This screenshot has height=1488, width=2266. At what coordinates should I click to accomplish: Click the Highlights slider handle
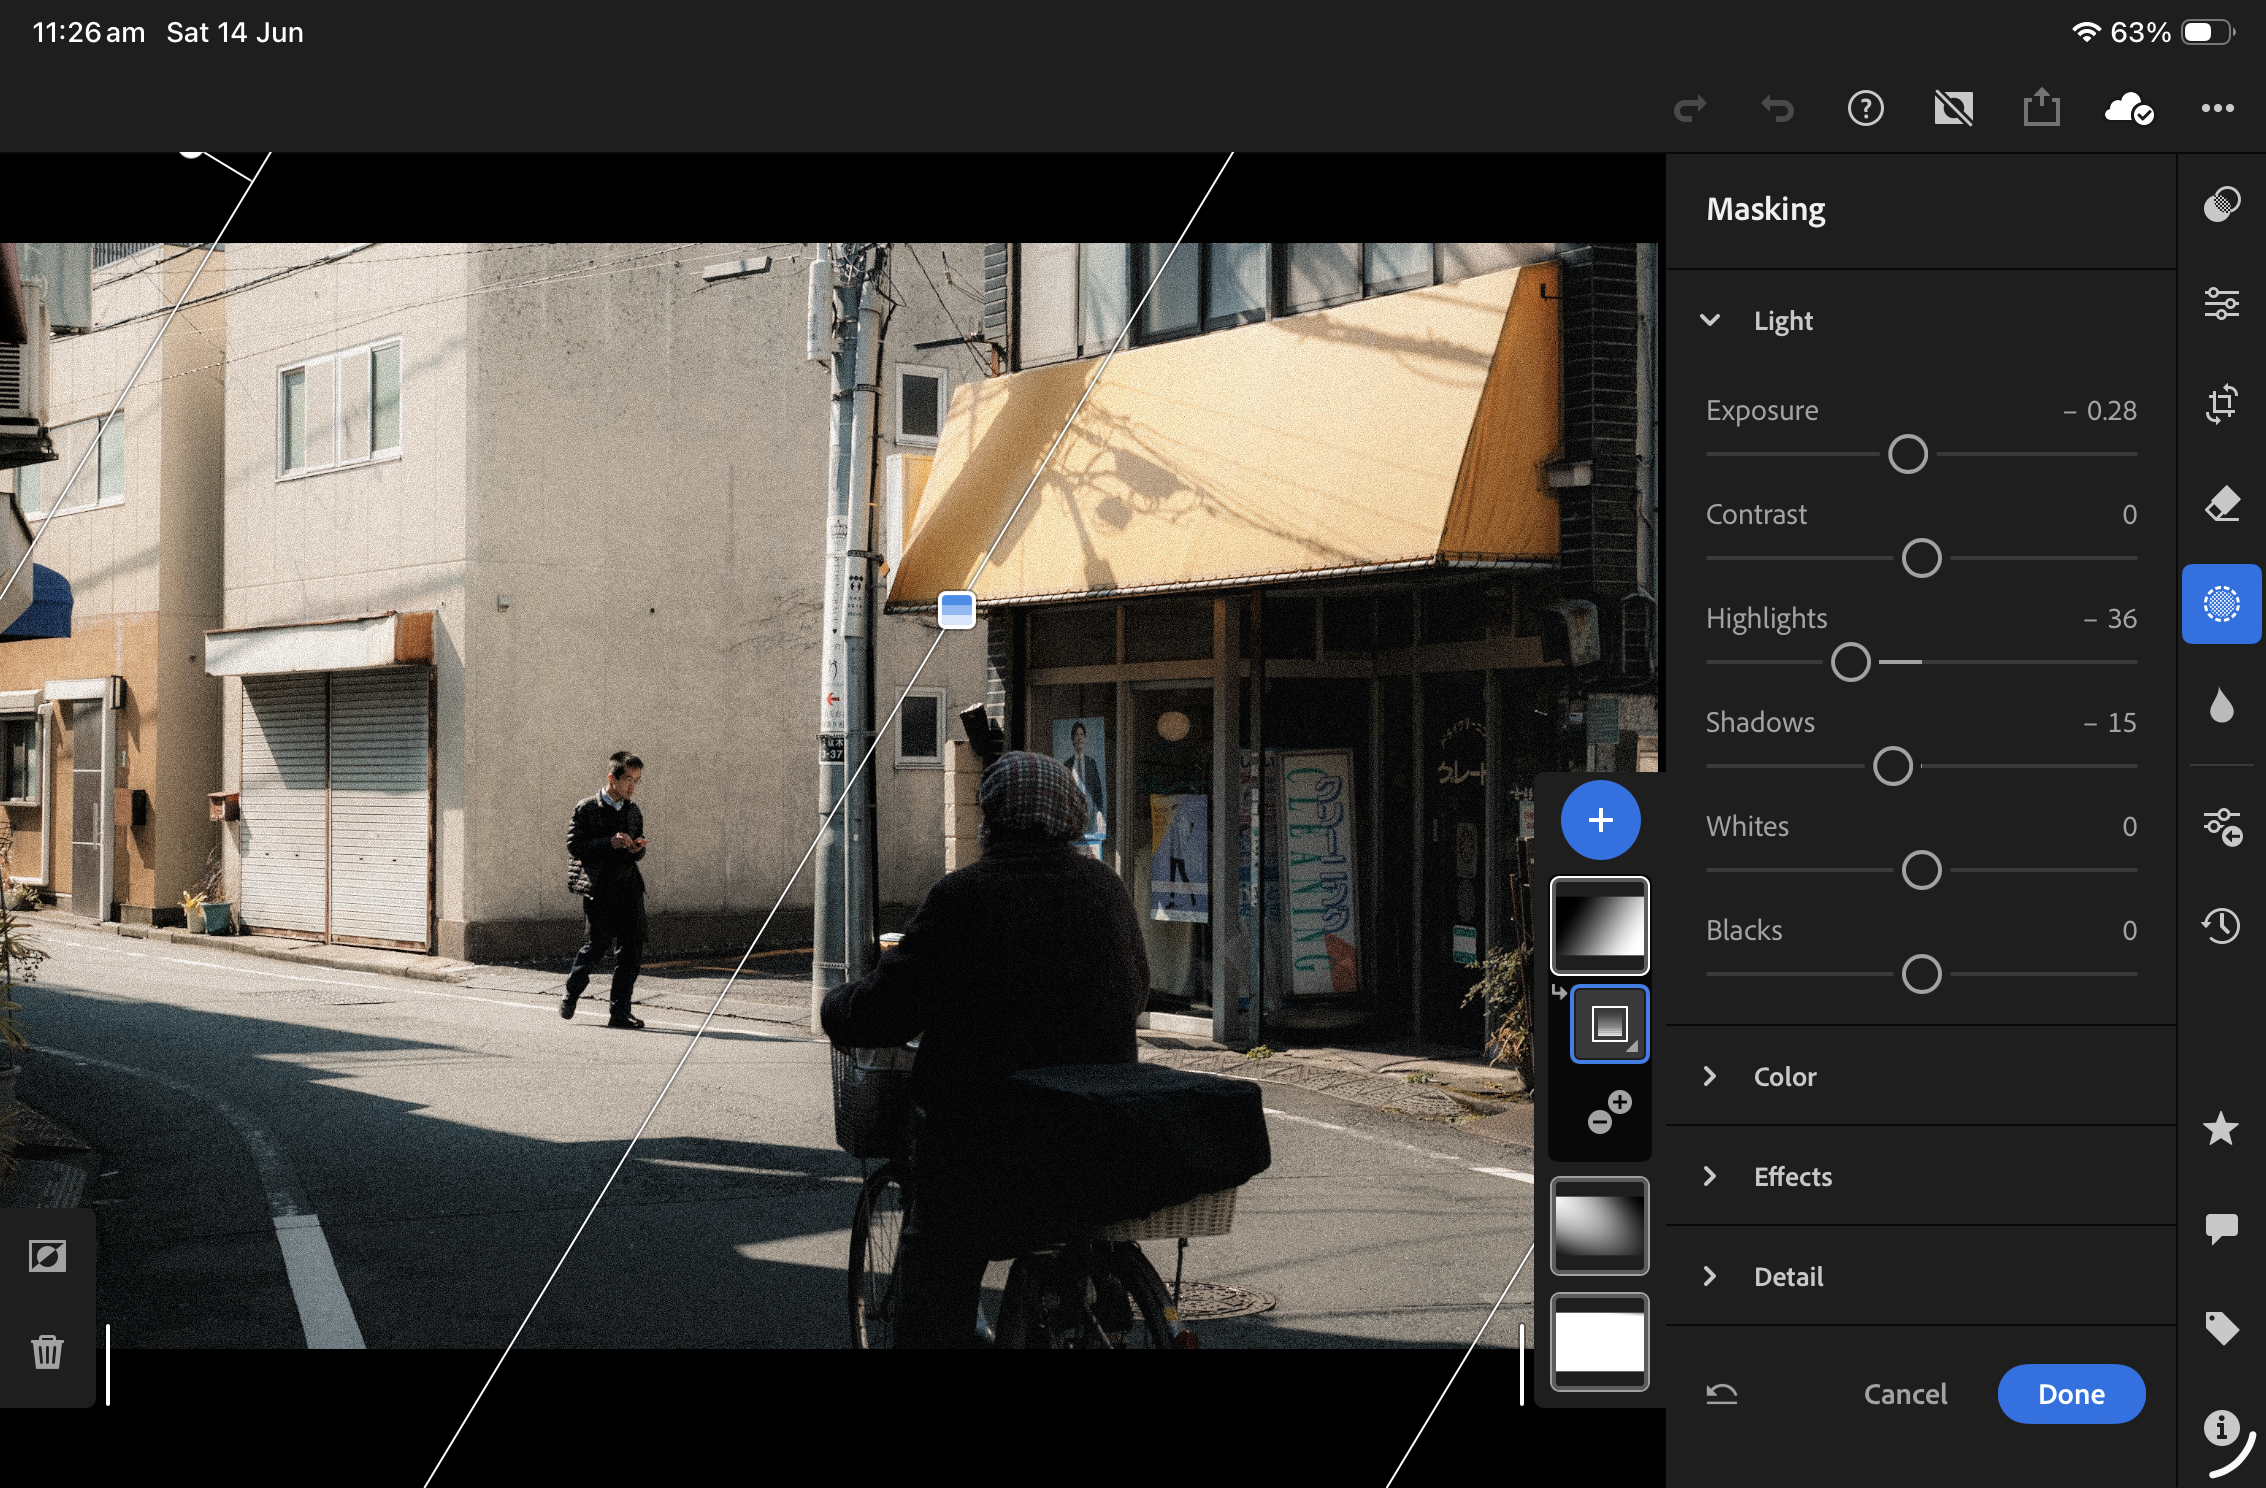click(1850, 662)
